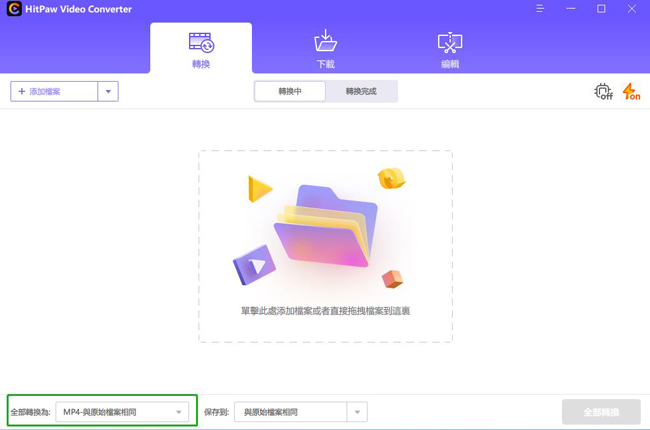Click the 全部轉換 button

tap(601, 412)
